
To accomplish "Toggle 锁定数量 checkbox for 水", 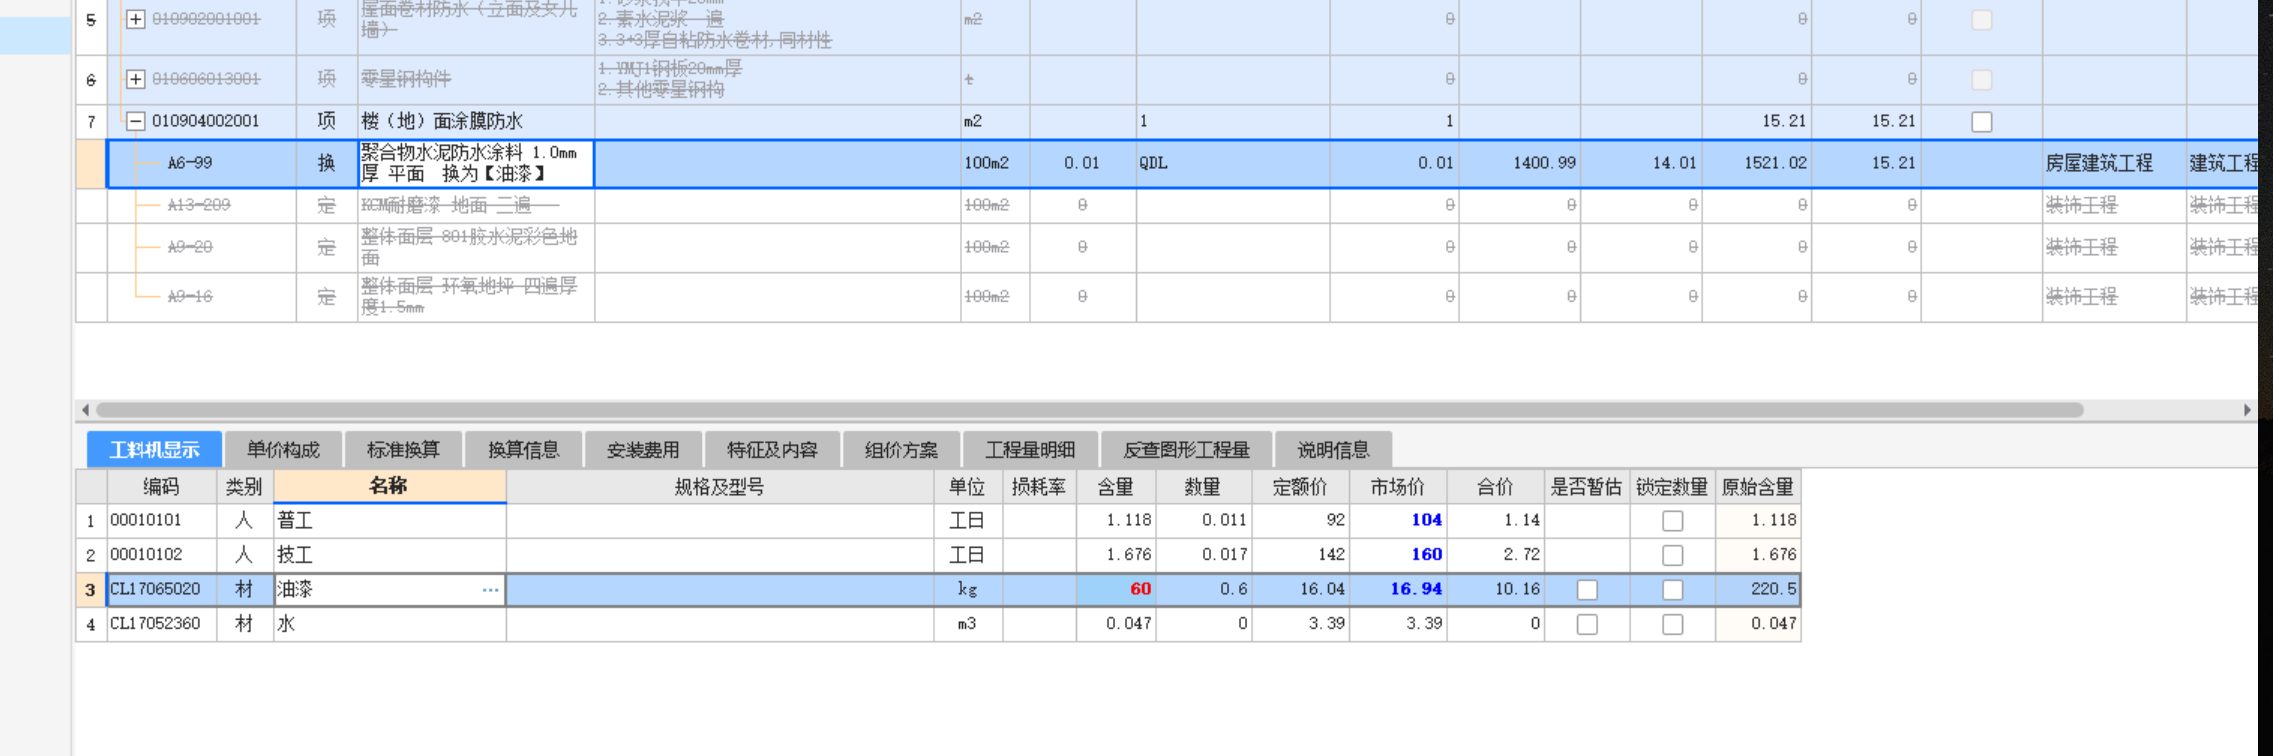I will point(1672,624).
